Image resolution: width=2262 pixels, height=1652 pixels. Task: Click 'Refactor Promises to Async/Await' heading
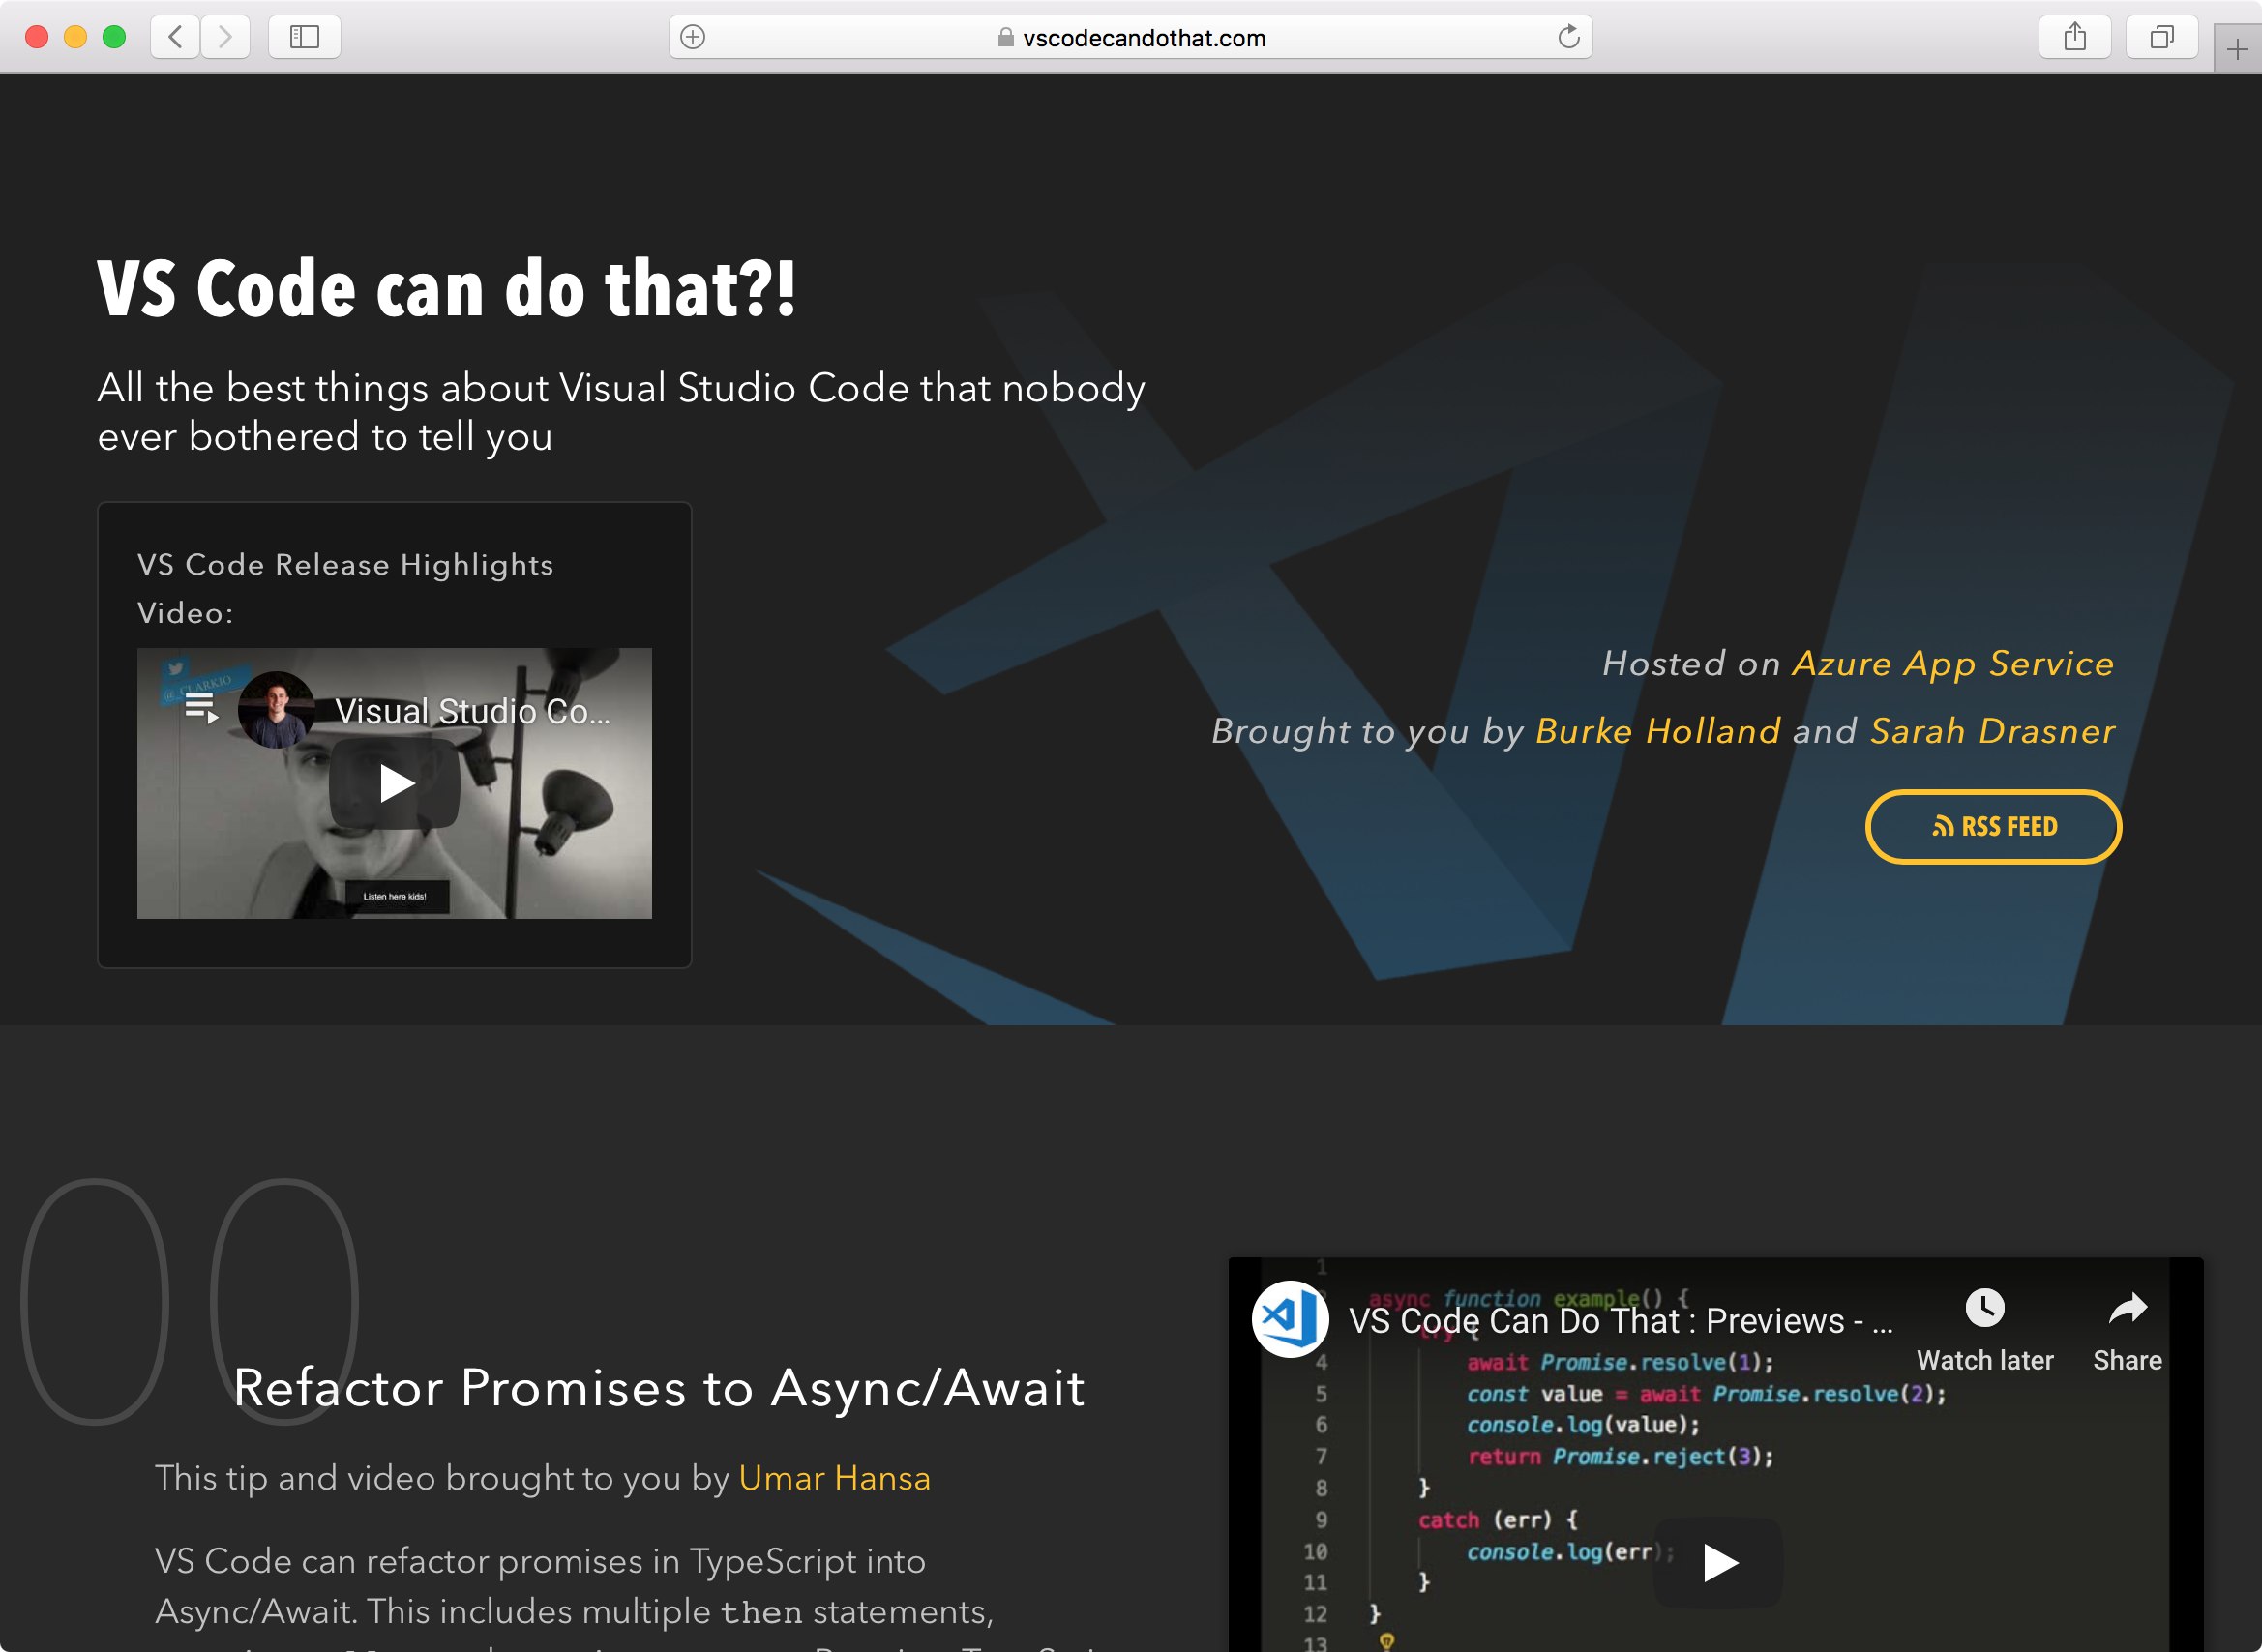[659, 1387]
